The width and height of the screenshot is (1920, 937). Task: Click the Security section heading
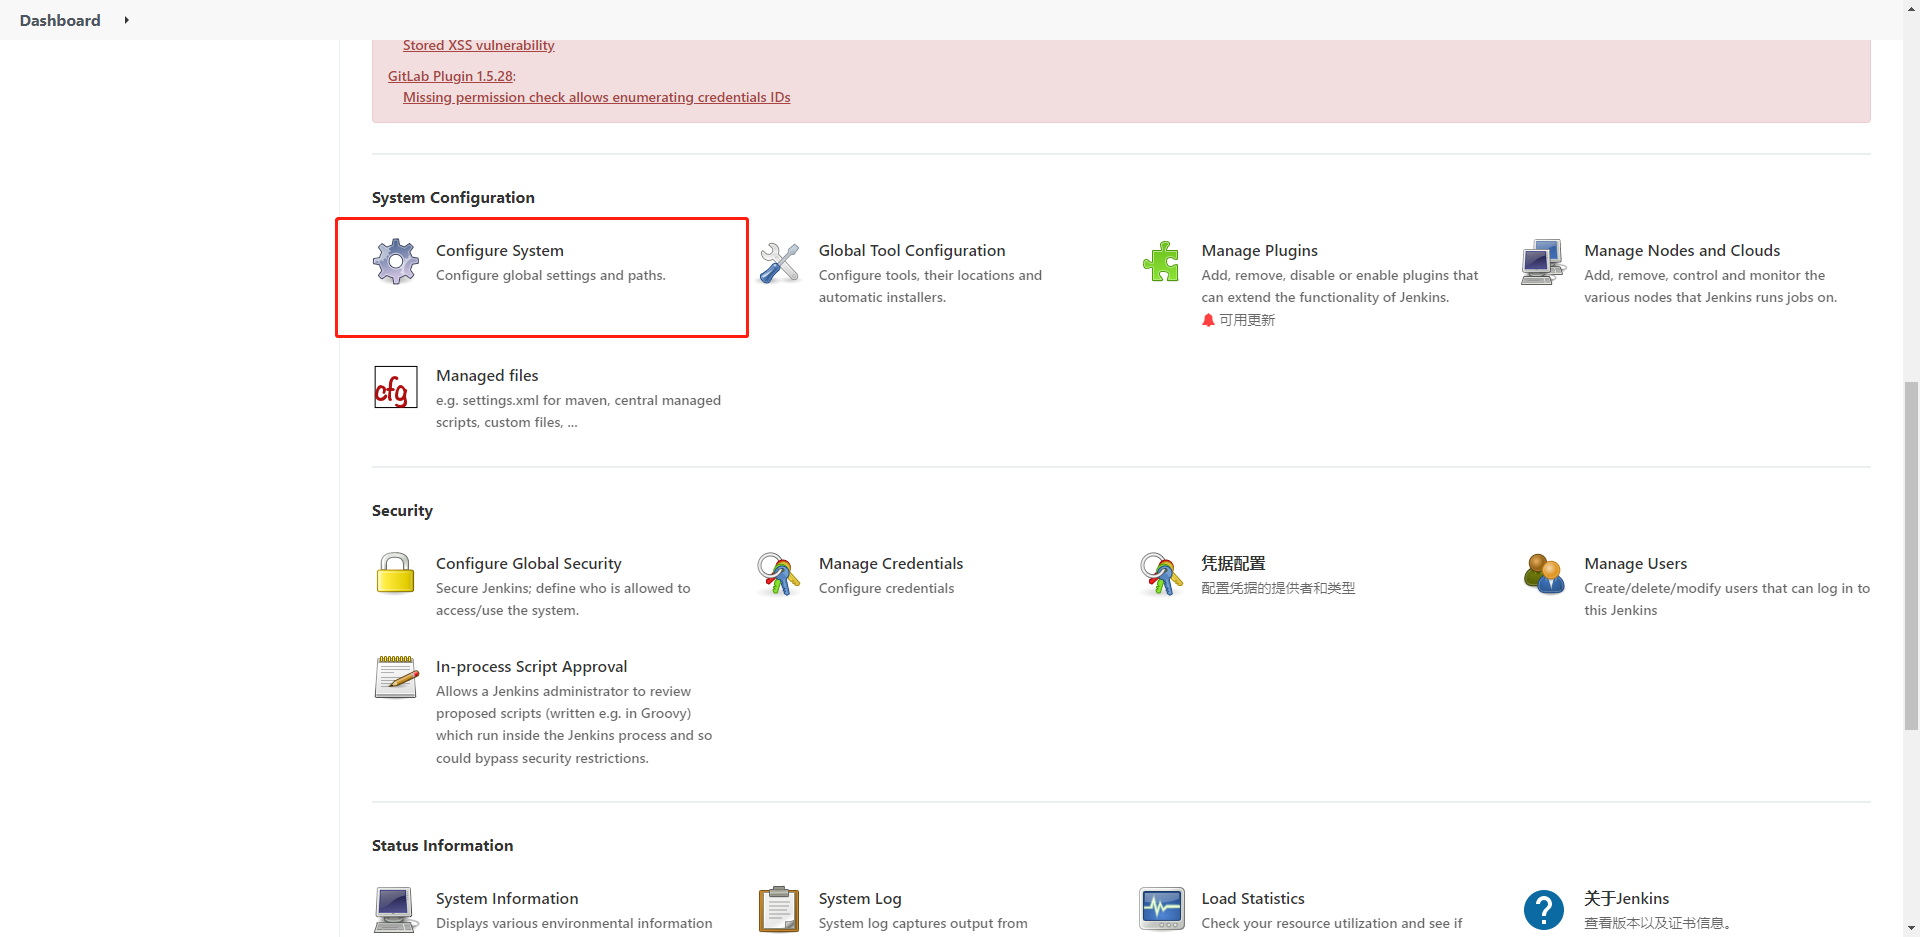(x=402, y=511)
